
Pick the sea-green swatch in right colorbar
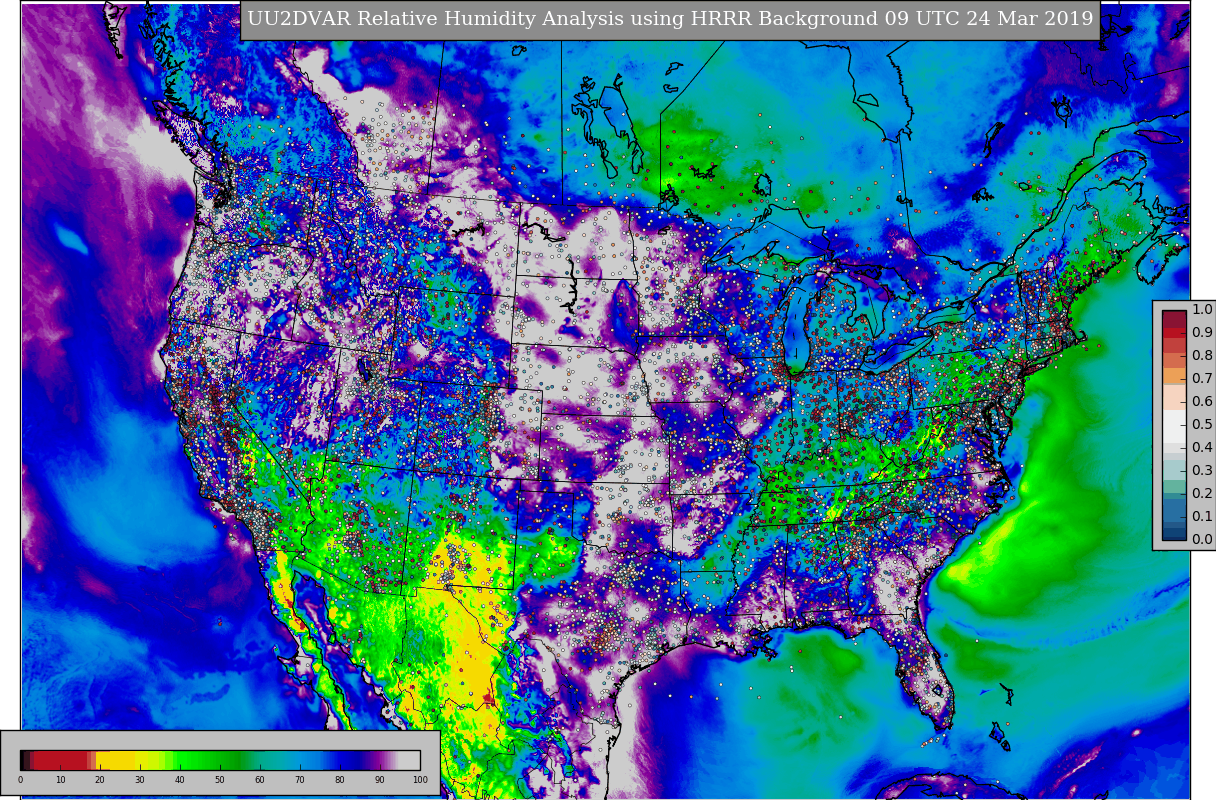(x=1174, y=487)
